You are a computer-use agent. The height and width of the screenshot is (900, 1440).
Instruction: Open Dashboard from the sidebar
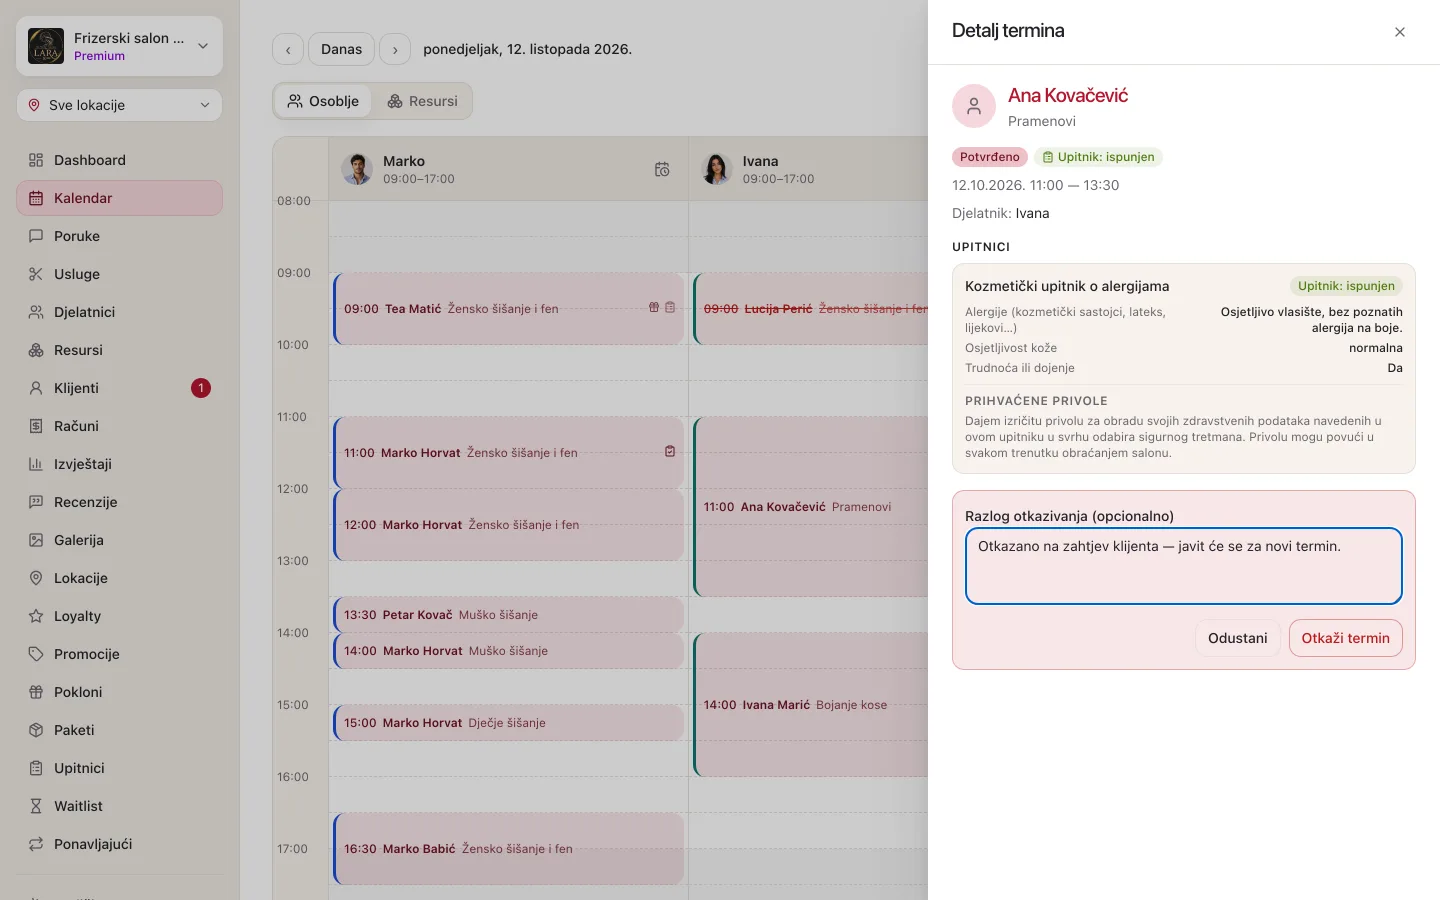pos(119,160)
